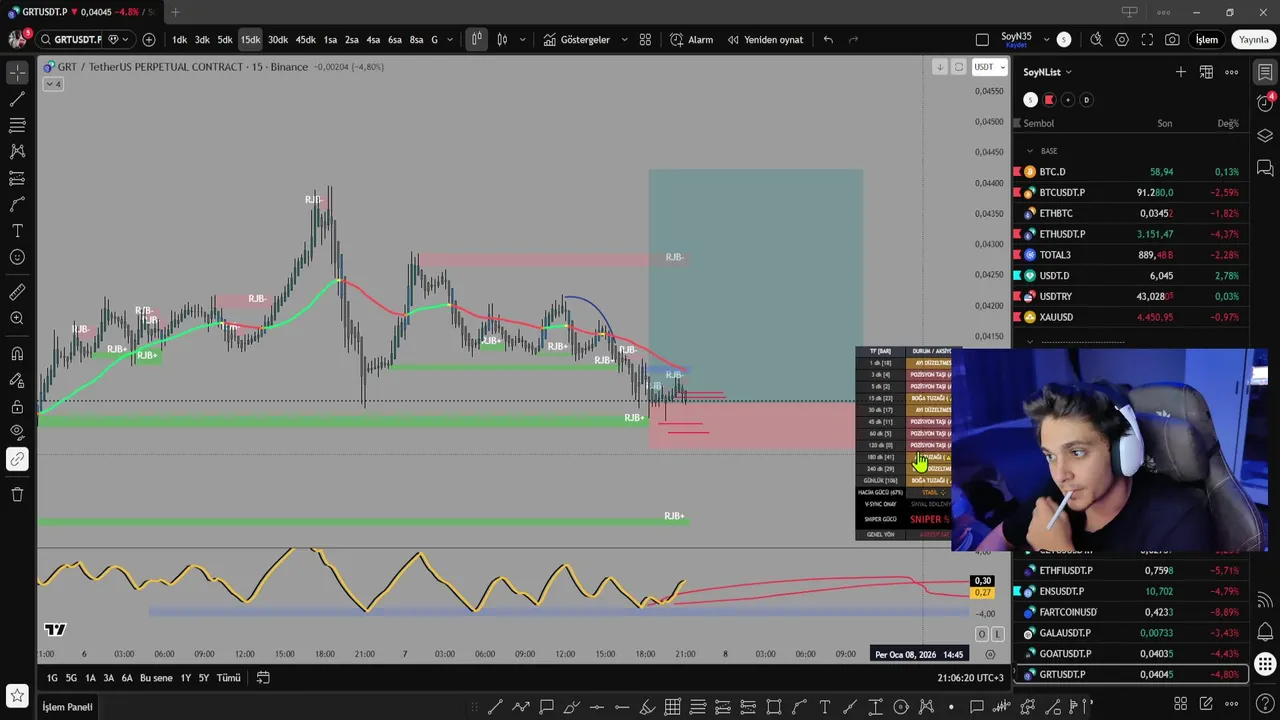Open the emoji and icons tool
The image size is (1280, 720).
(17, 257)
